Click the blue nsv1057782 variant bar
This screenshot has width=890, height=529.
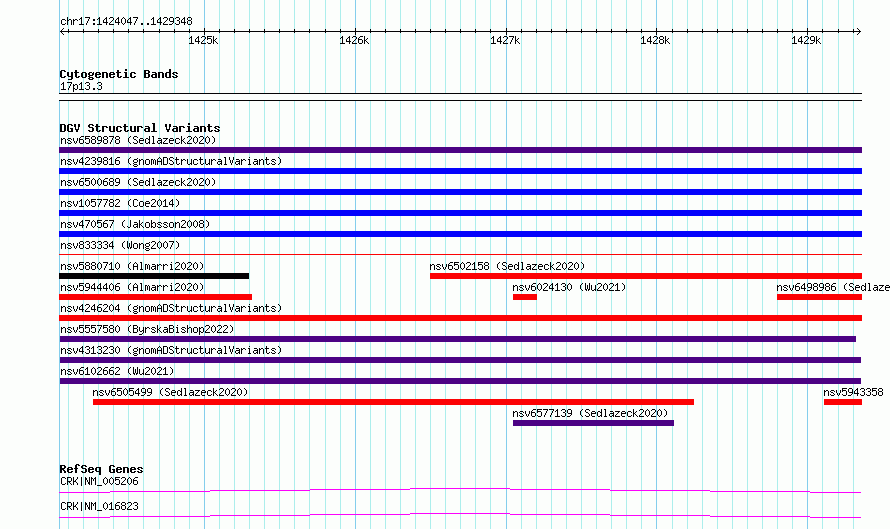pyautogui.click(x=460, y=213)
